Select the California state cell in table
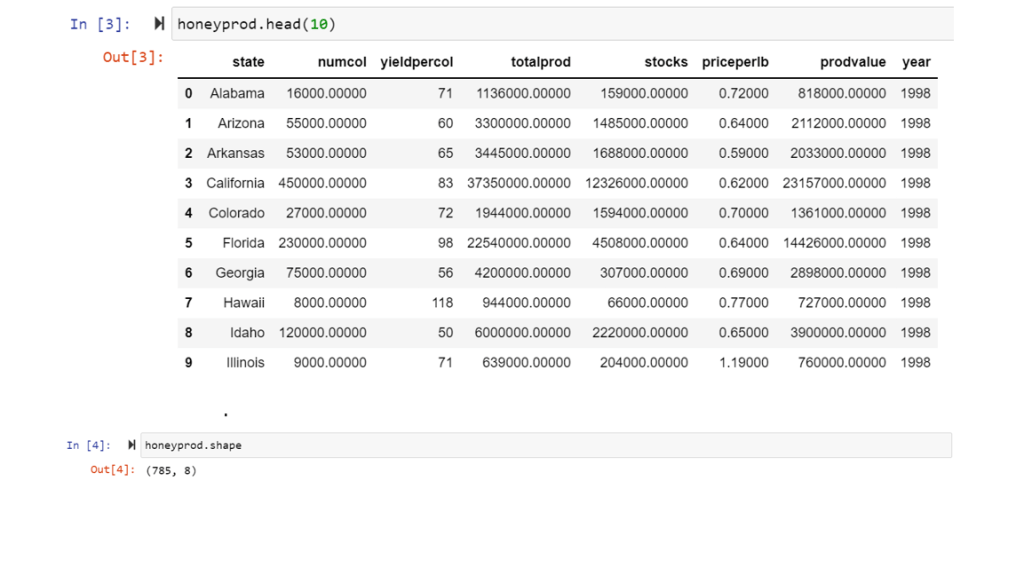The height and width of the screenshot is (575, 1024). pos(235,183)
